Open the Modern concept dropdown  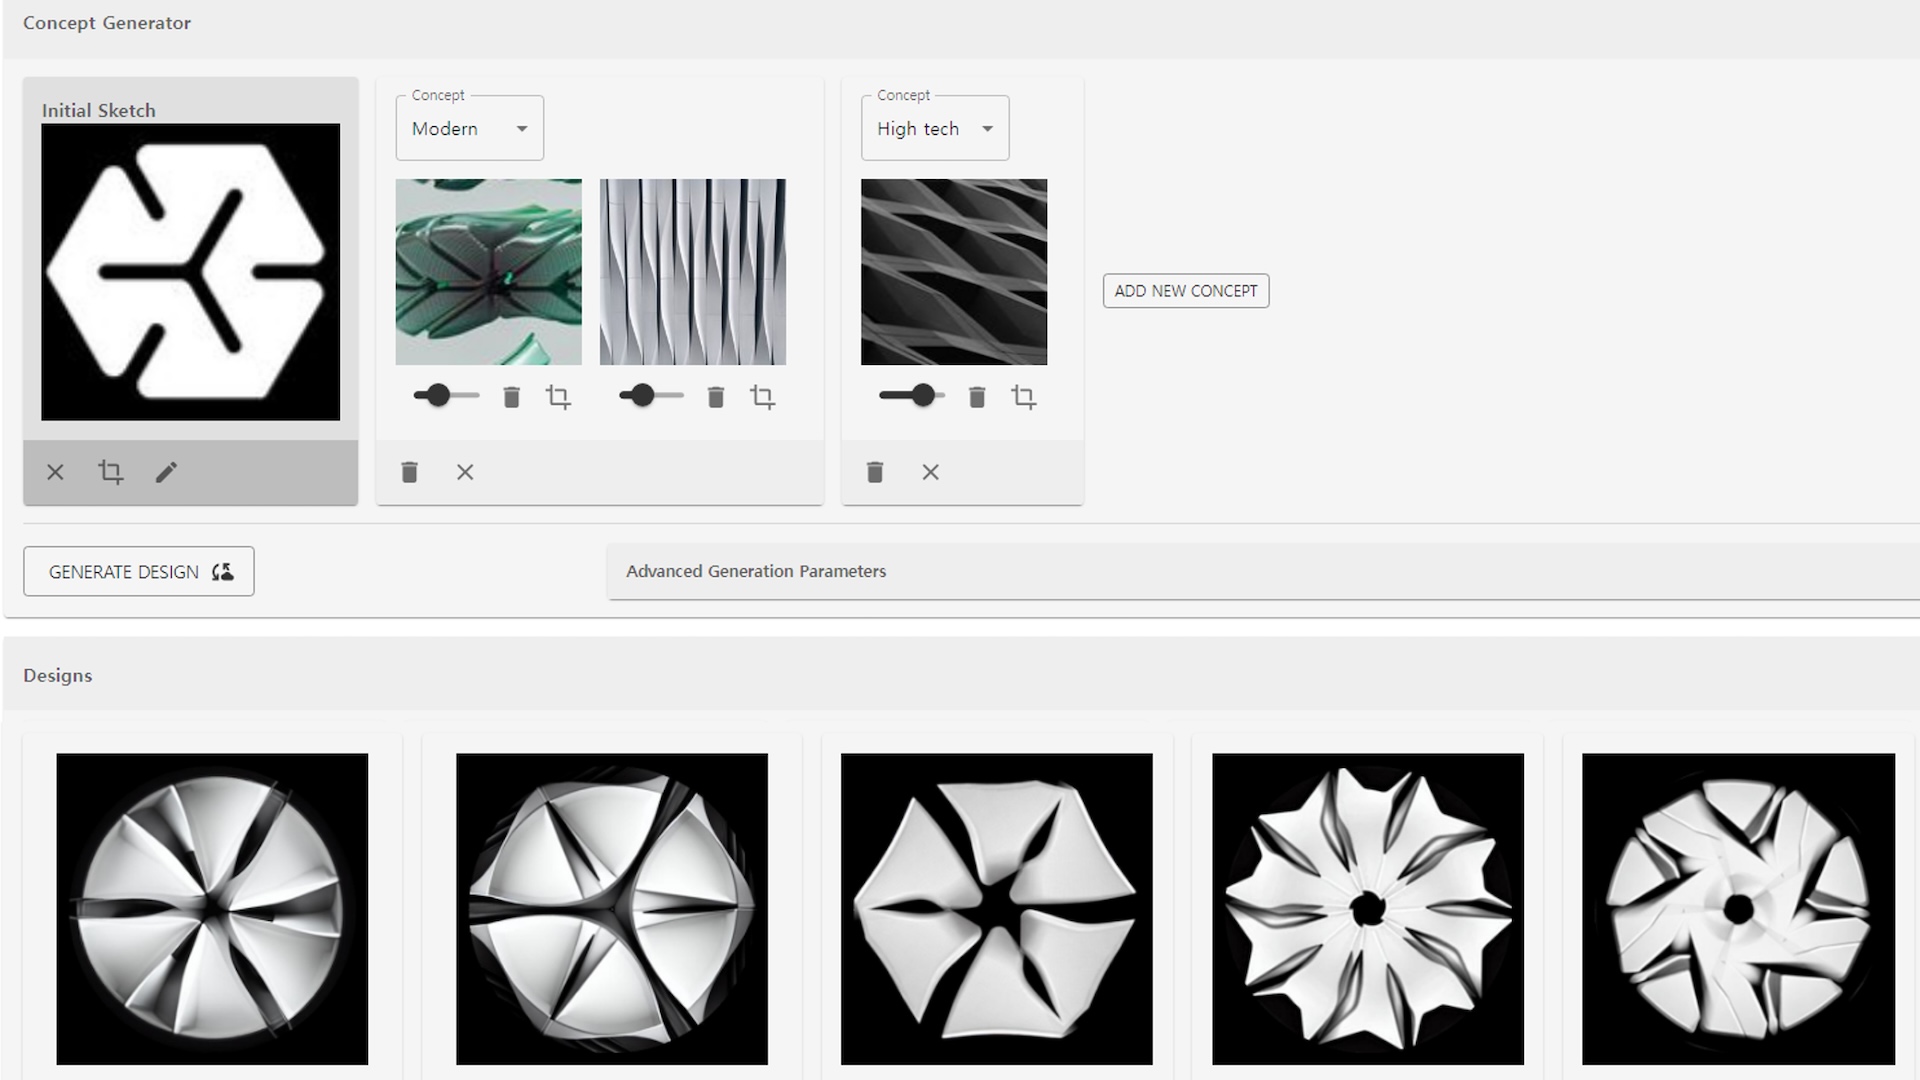(470, 129)
